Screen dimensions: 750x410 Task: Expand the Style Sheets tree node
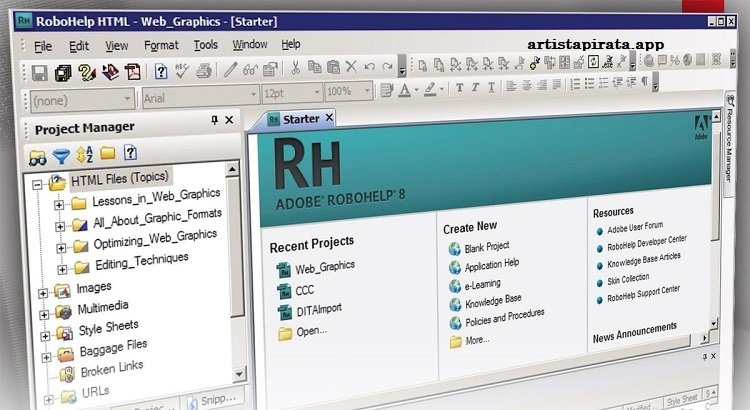[x=45, y=336]
